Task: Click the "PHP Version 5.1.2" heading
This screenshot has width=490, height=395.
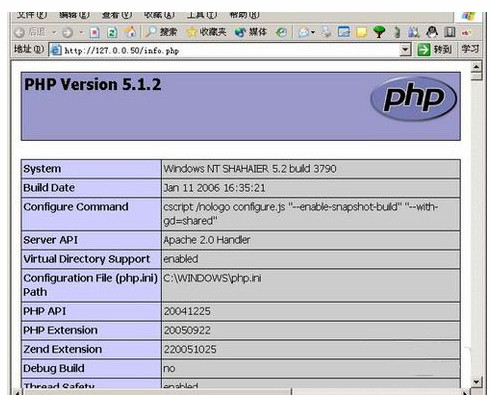Action: pyautogui.click(x=93, y=84)
